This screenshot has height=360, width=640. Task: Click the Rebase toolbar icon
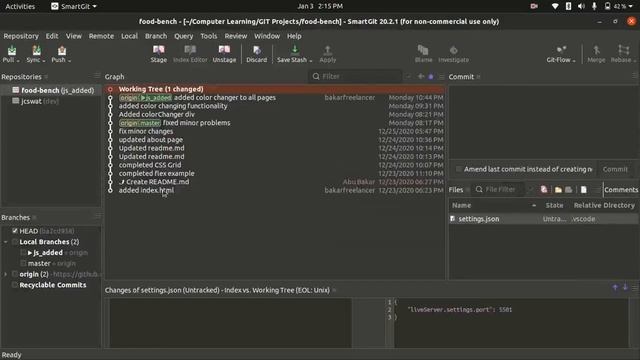623,50
